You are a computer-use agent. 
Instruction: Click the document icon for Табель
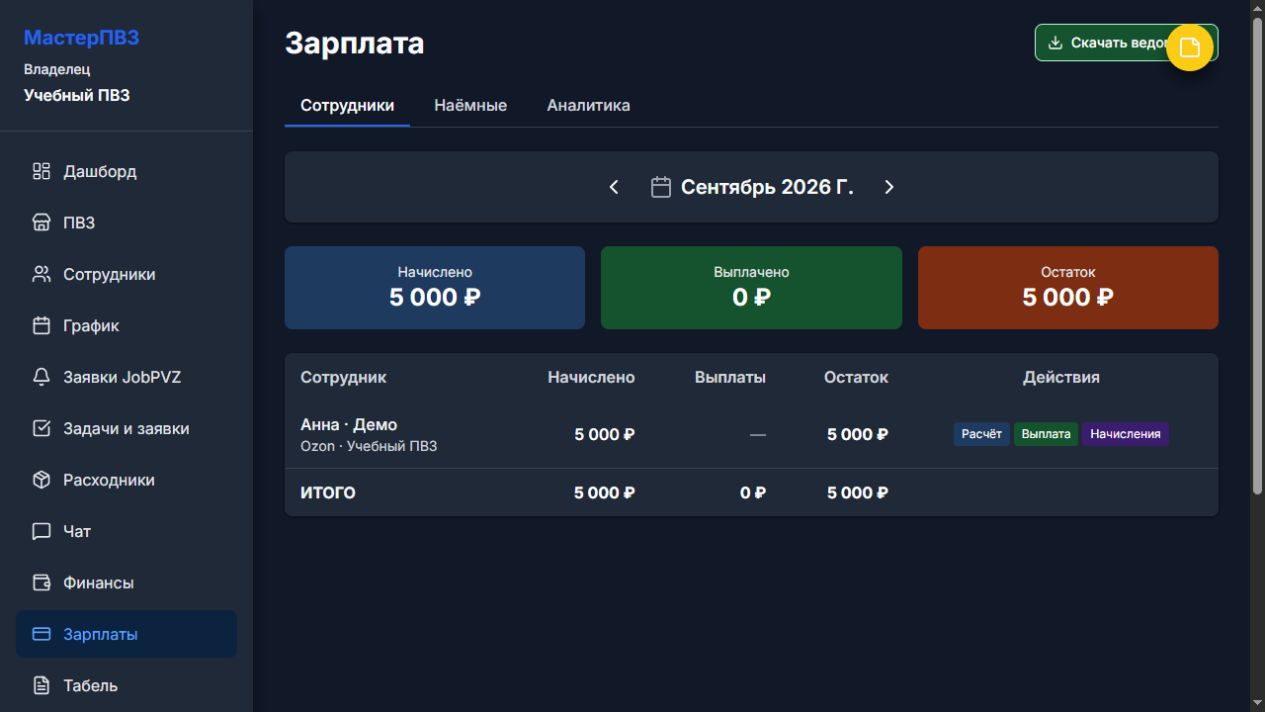tap(41, 686)
